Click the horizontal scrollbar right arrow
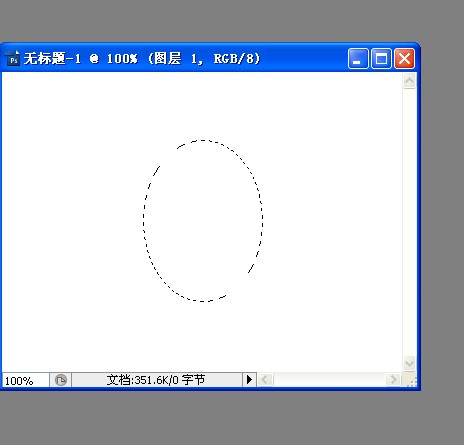The width and height of the screenshot is (464, 445). (393, 380)
